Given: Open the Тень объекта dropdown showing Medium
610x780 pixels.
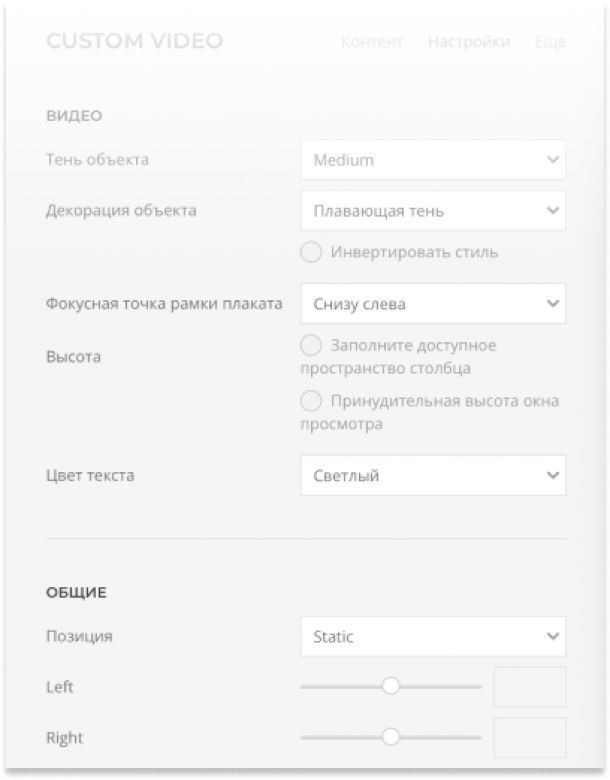Looking at the screenshot, I should [433, 160].
